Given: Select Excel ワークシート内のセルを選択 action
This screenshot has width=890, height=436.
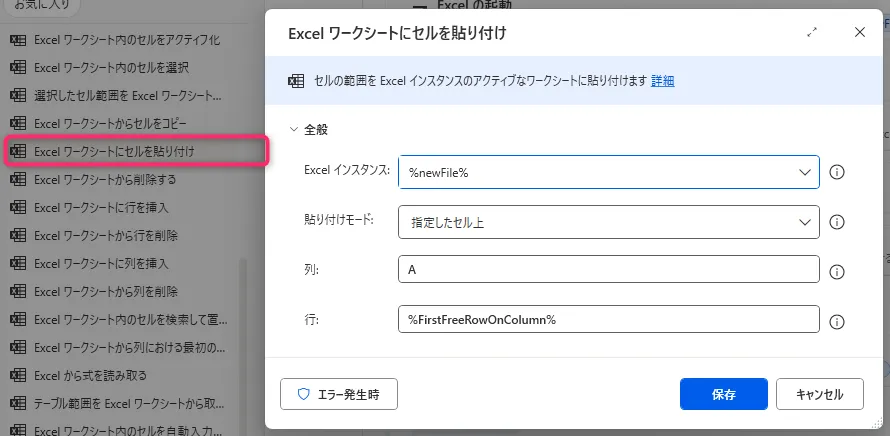Looking at the screenshot, I should click(x=111, y=67).
